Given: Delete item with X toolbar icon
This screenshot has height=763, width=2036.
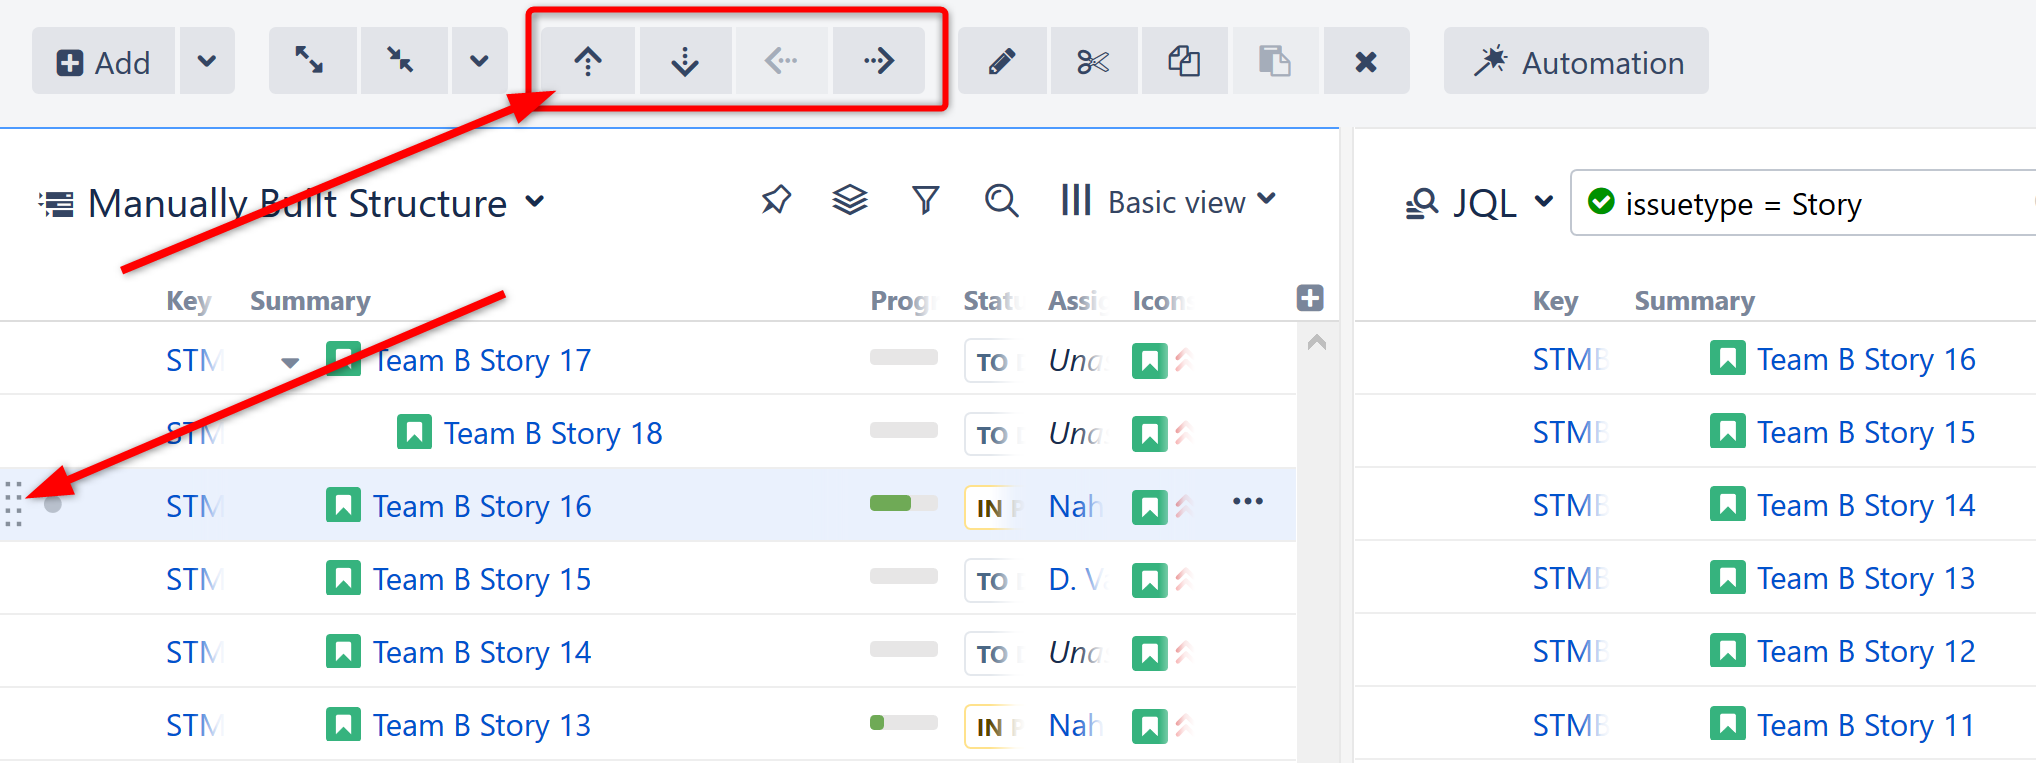Looking at the screenshot, I should [1366, 62].
